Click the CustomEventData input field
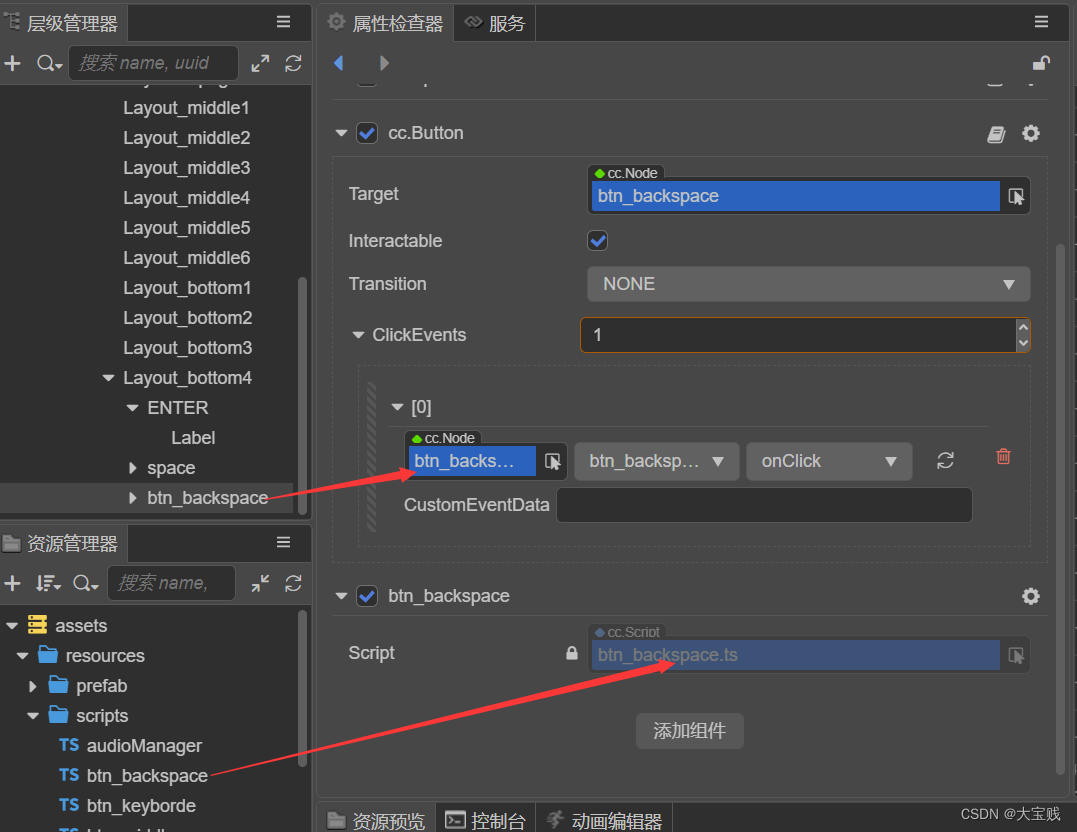This screenshot has height=832, width=1077. (764, 505)
